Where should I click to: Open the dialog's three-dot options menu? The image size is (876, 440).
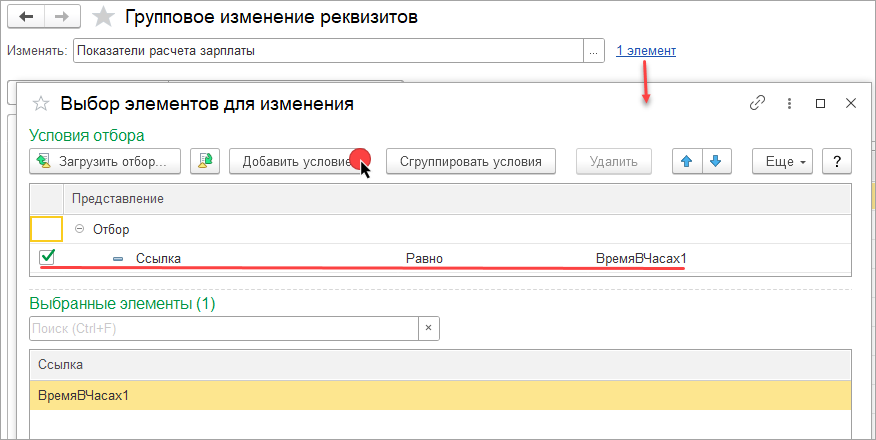click(789, 103)
